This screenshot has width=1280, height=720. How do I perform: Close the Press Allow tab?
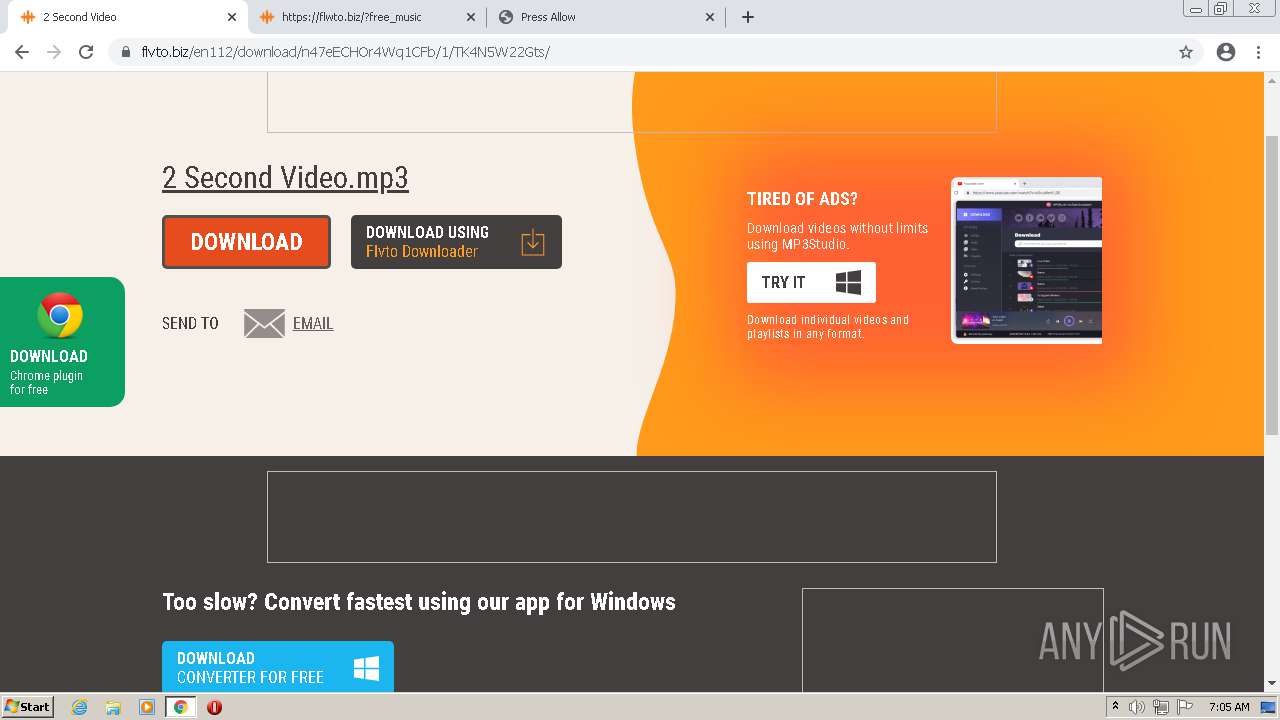click(710, 17)
